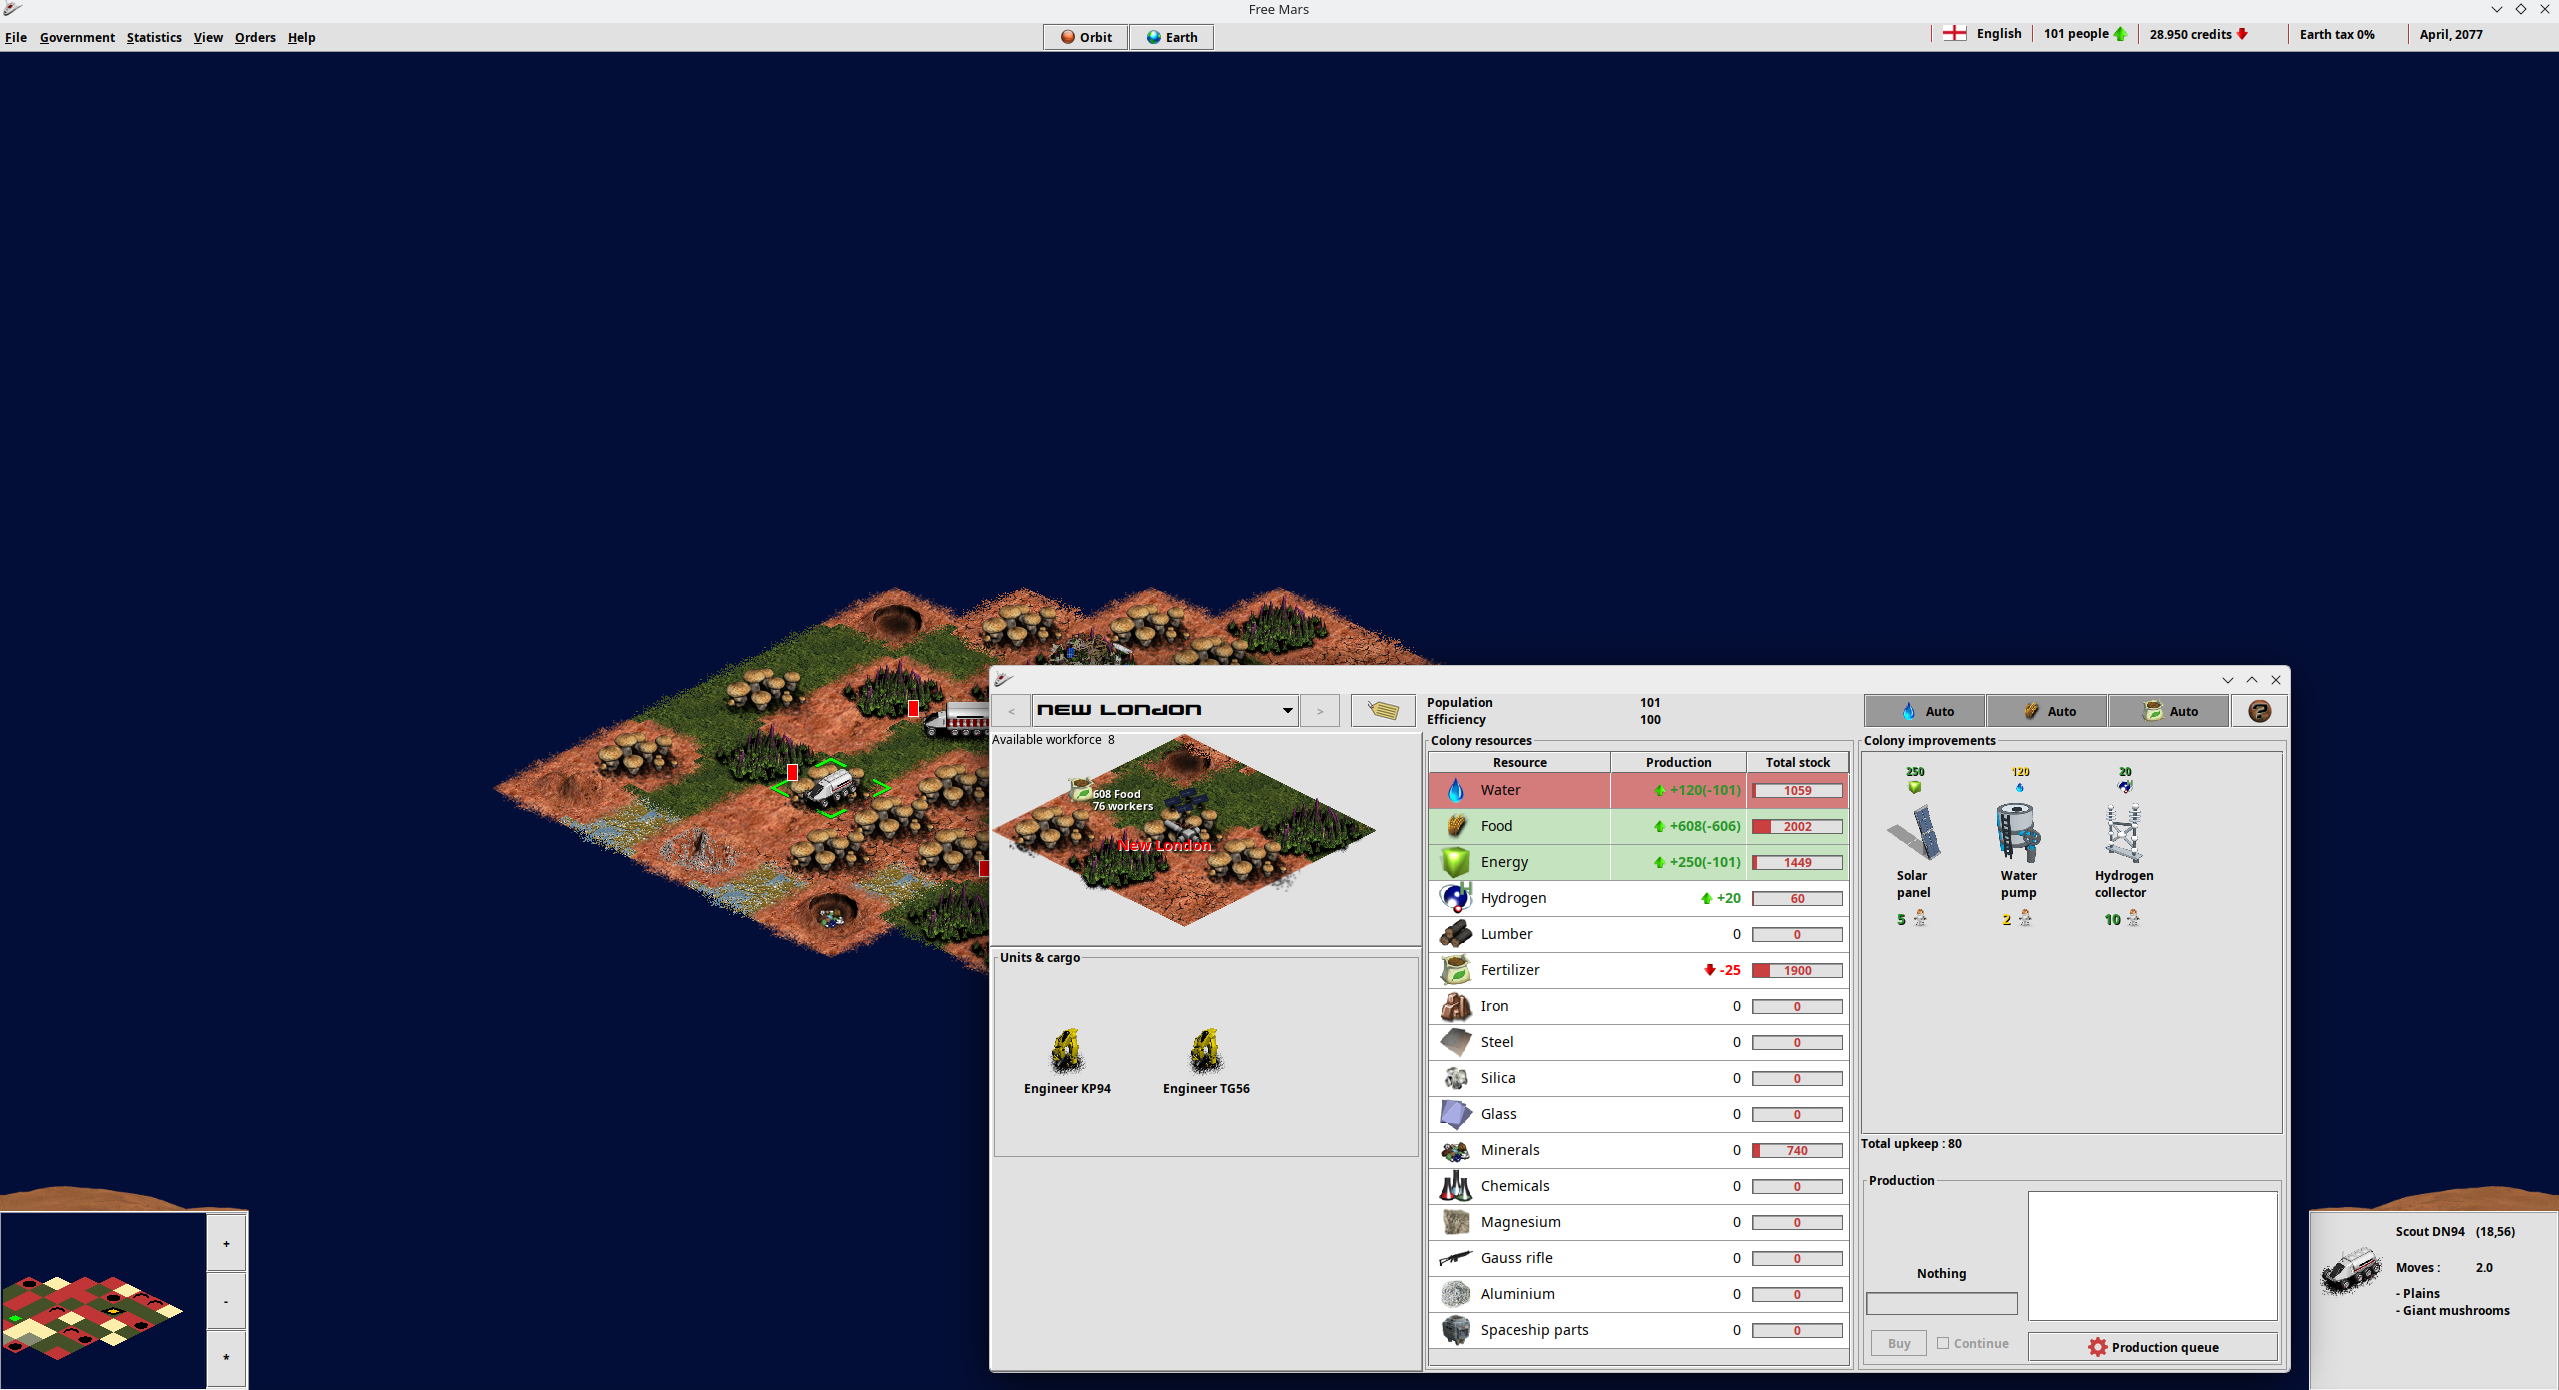
Task: Click the Production queue button
Action: click(2152, 1347)
